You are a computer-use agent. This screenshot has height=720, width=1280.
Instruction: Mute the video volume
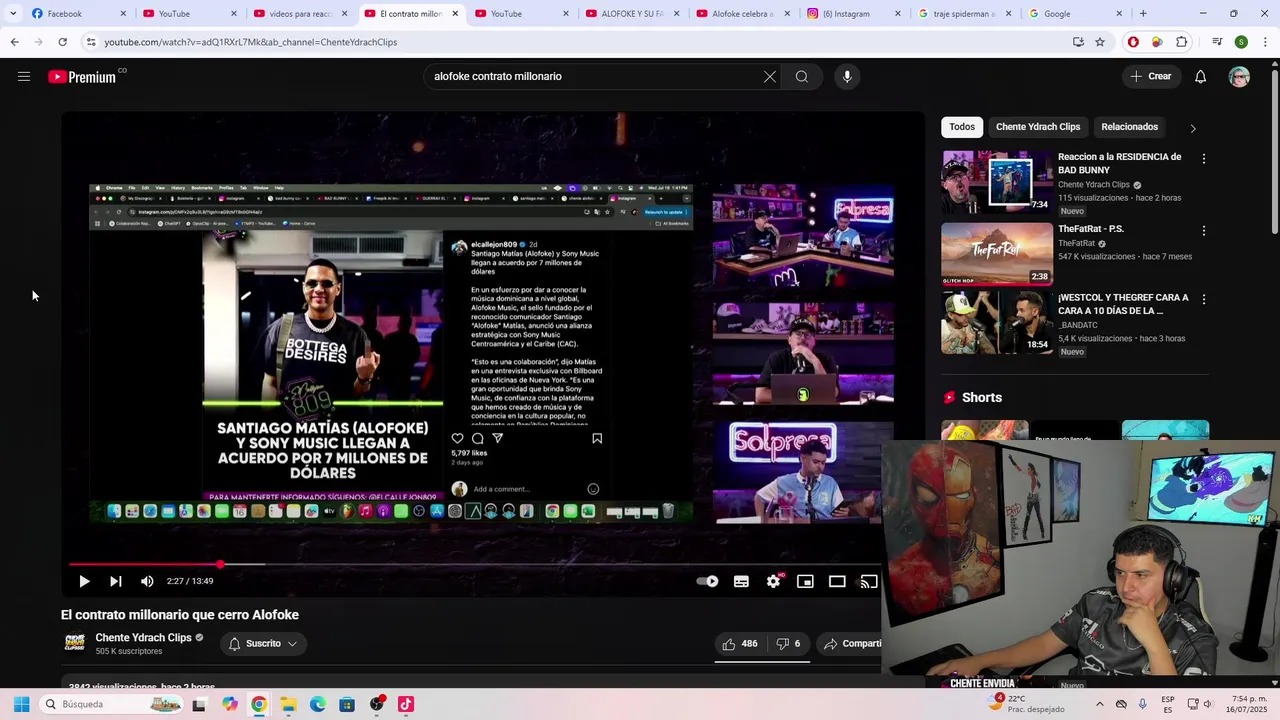147,581
